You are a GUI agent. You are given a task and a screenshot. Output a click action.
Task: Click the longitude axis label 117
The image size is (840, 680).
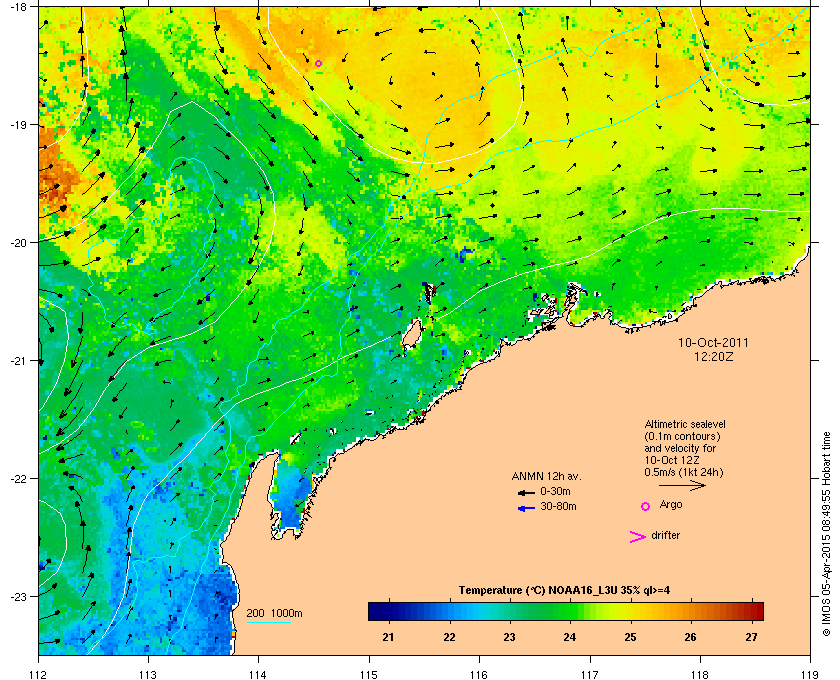(x=590, y=674)
